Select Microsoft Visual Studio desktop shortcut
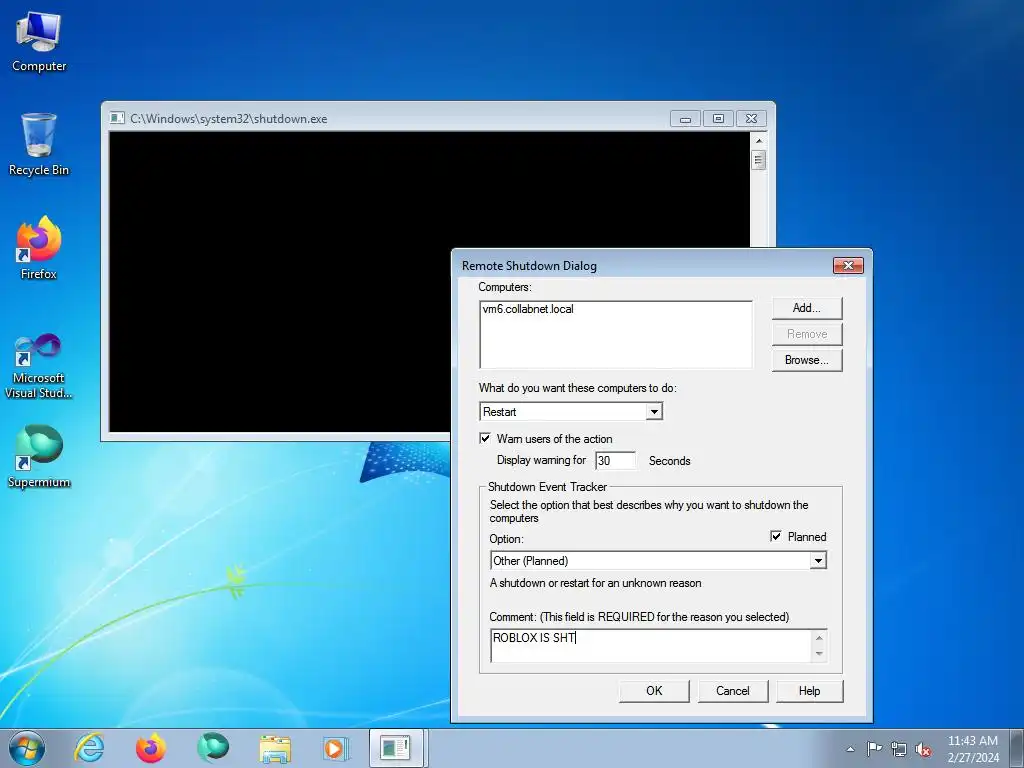Viewport: 1024px width, 768px height. pyautogui.click(x=39, y=366)
